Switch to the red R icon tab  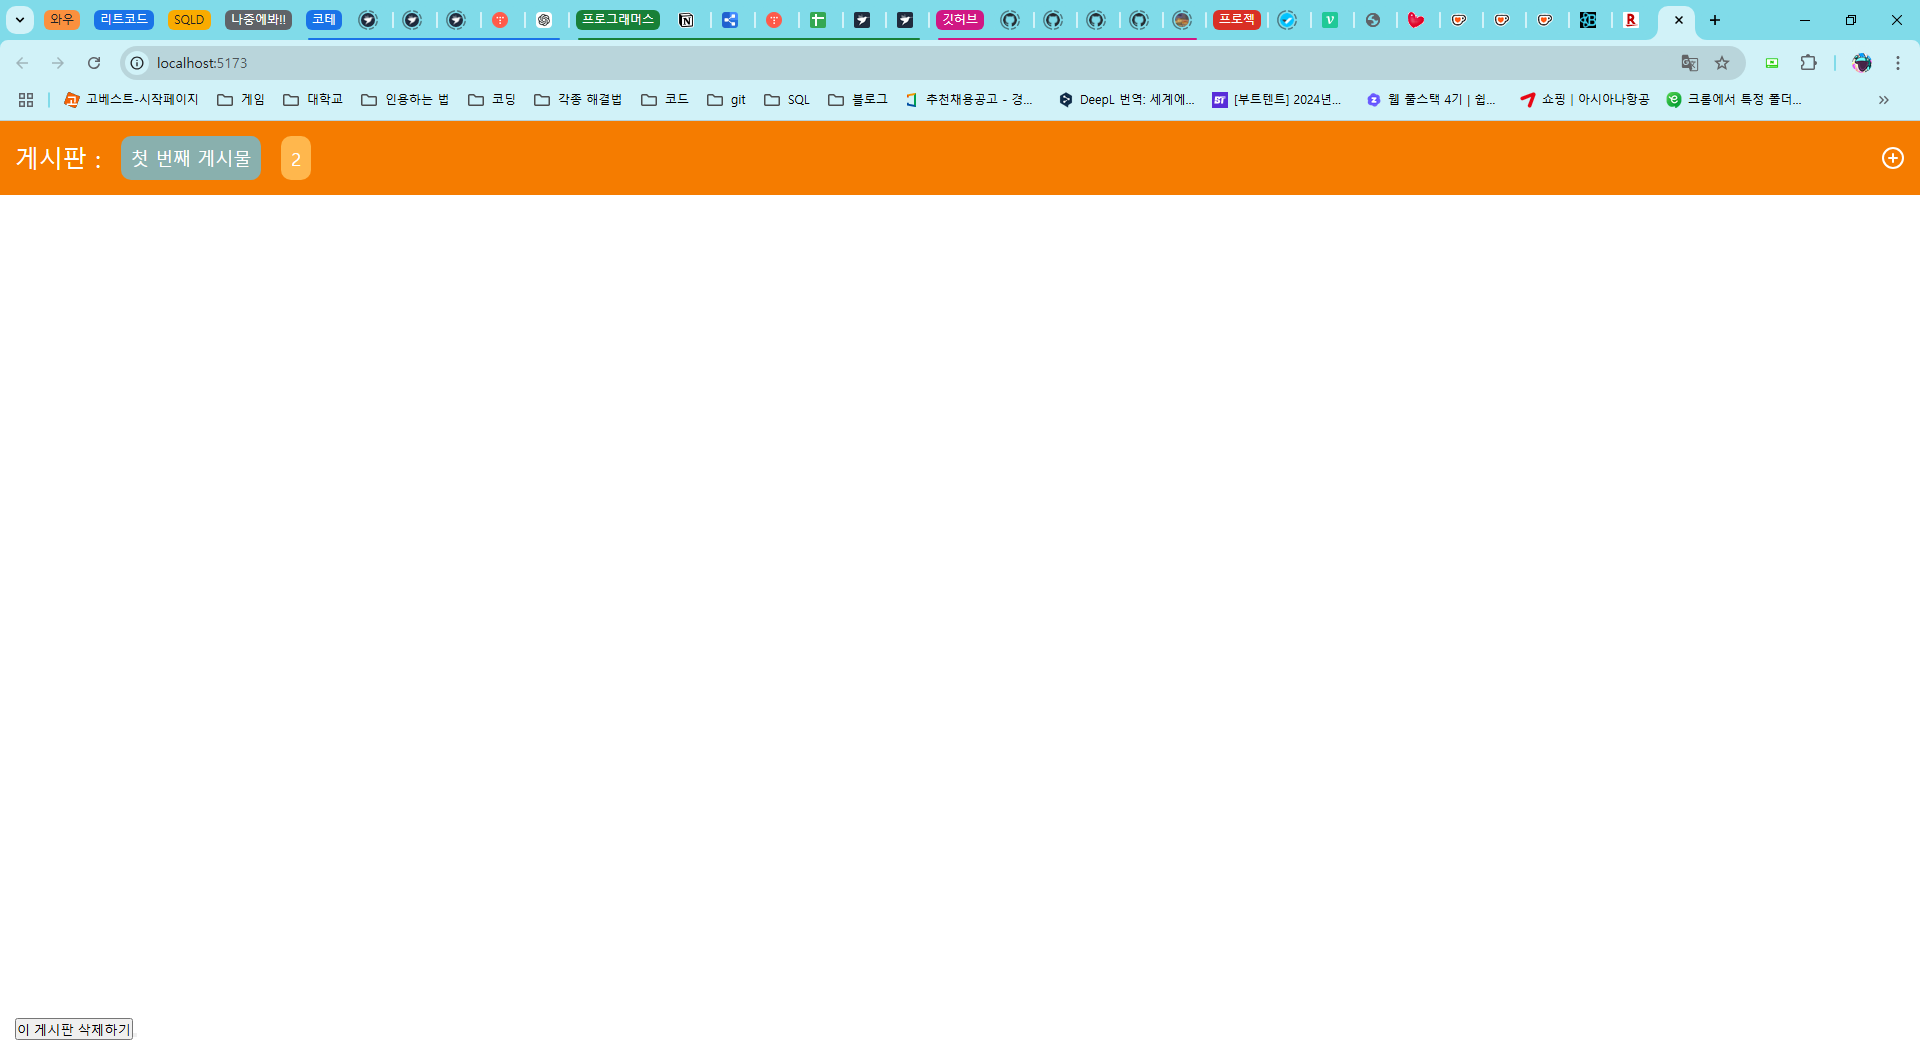pyautogui.click(x=1631, y=20)
